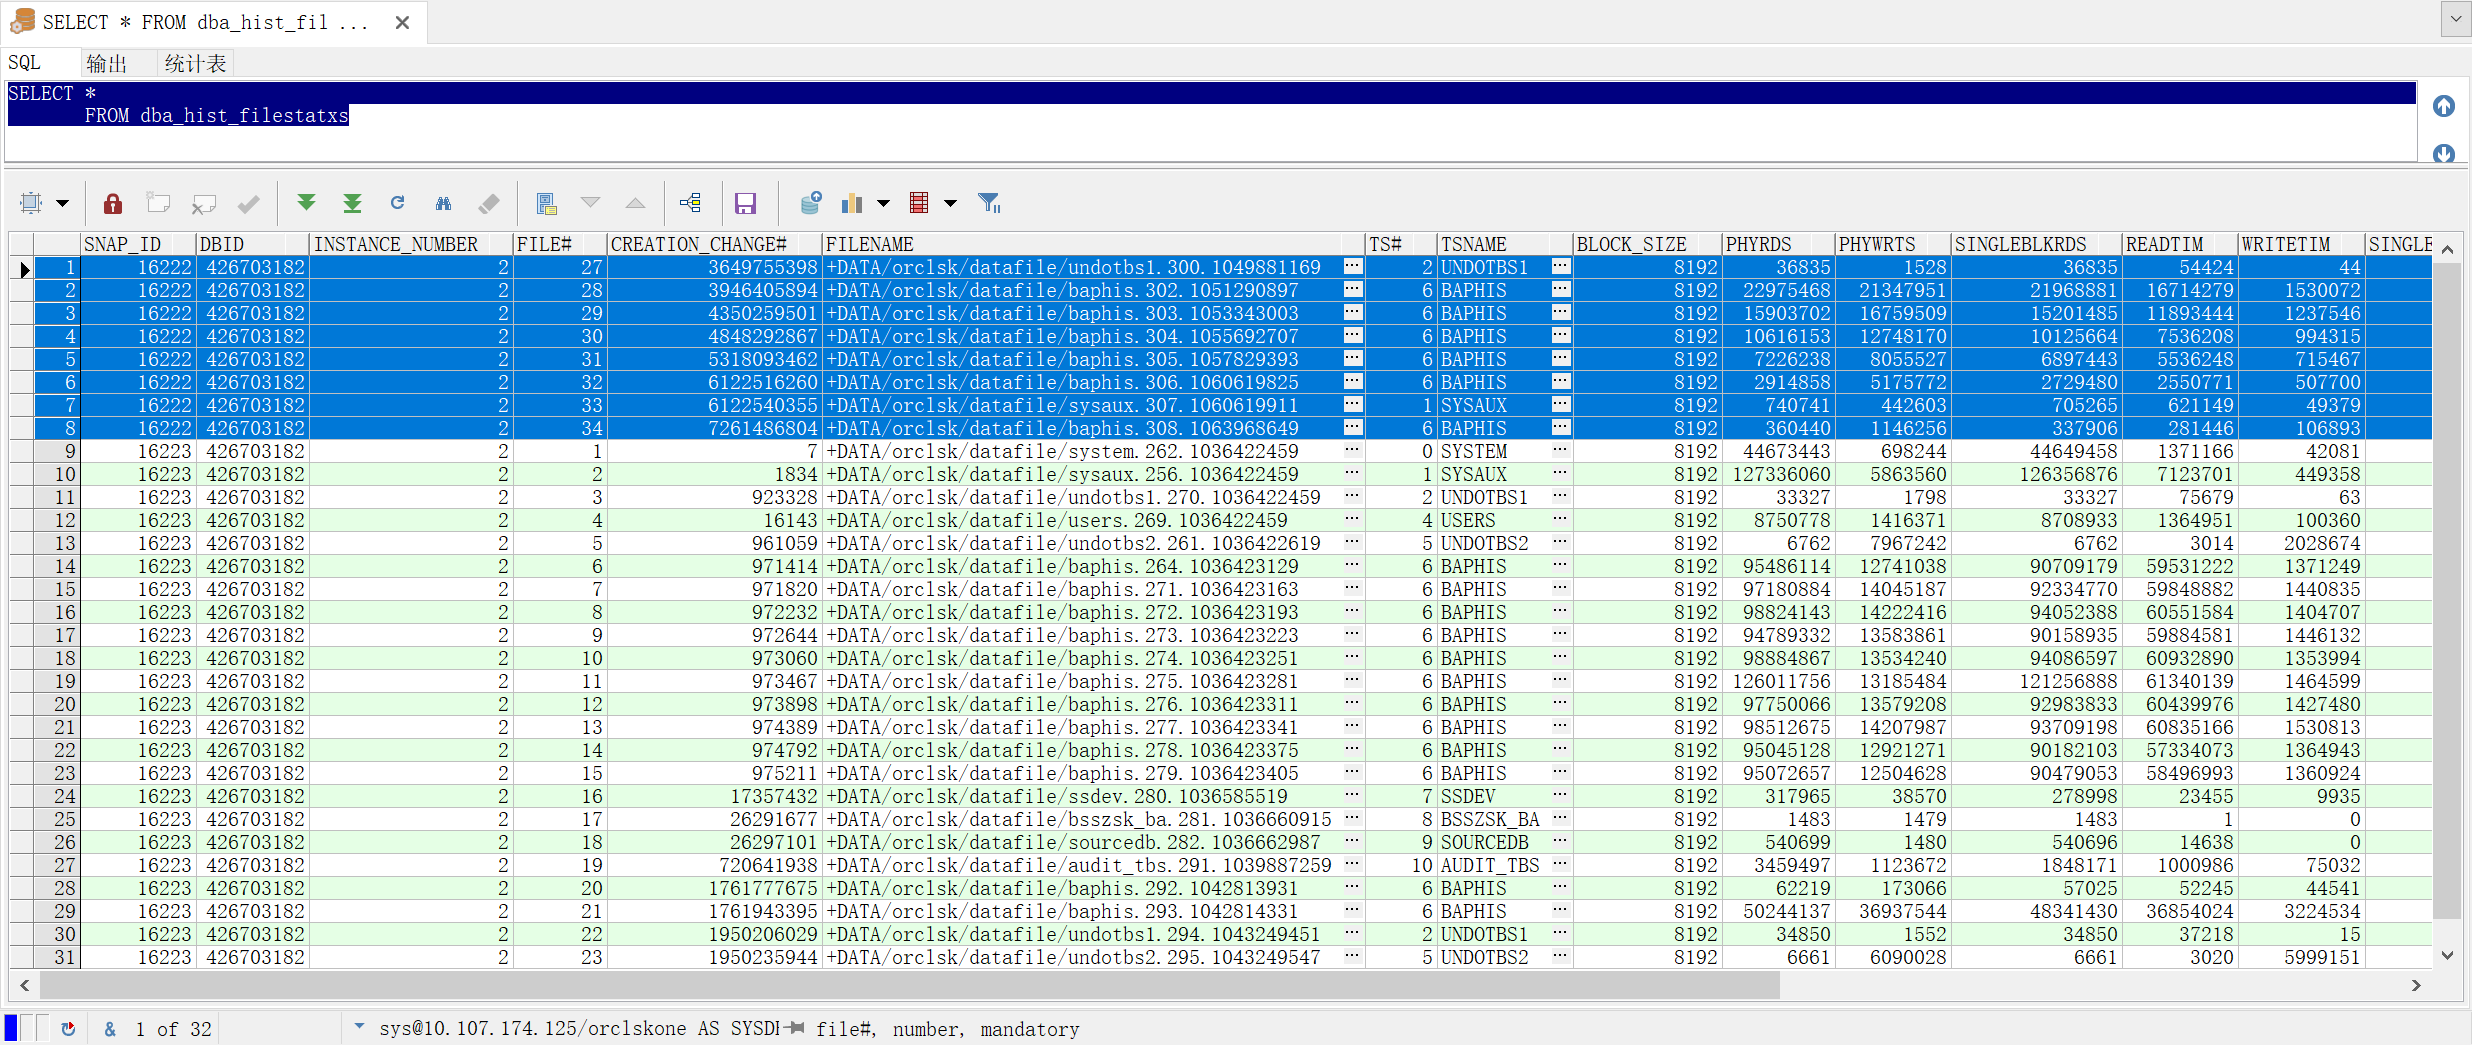Click the INSTANCE_NUMBER column header
This screenshot has width=2472, height=1045.
(x=411, y=244)
